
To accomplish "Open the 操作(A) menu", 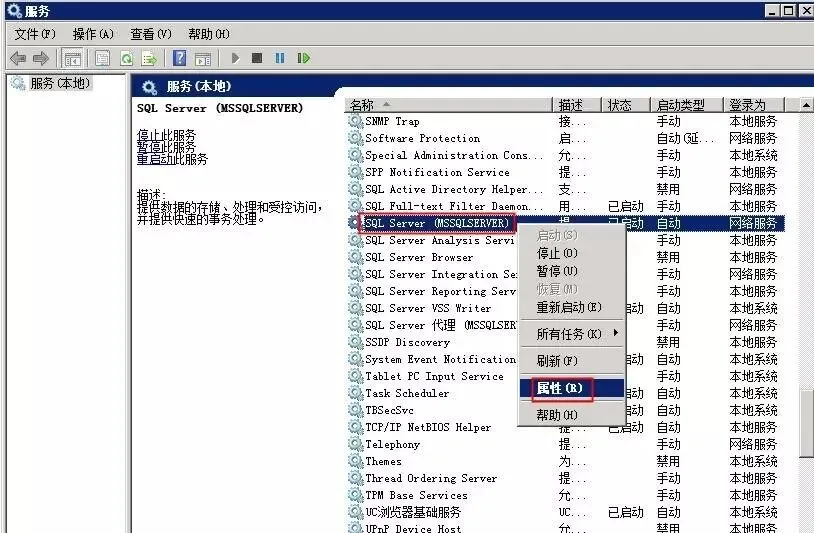I will [93, 34].
